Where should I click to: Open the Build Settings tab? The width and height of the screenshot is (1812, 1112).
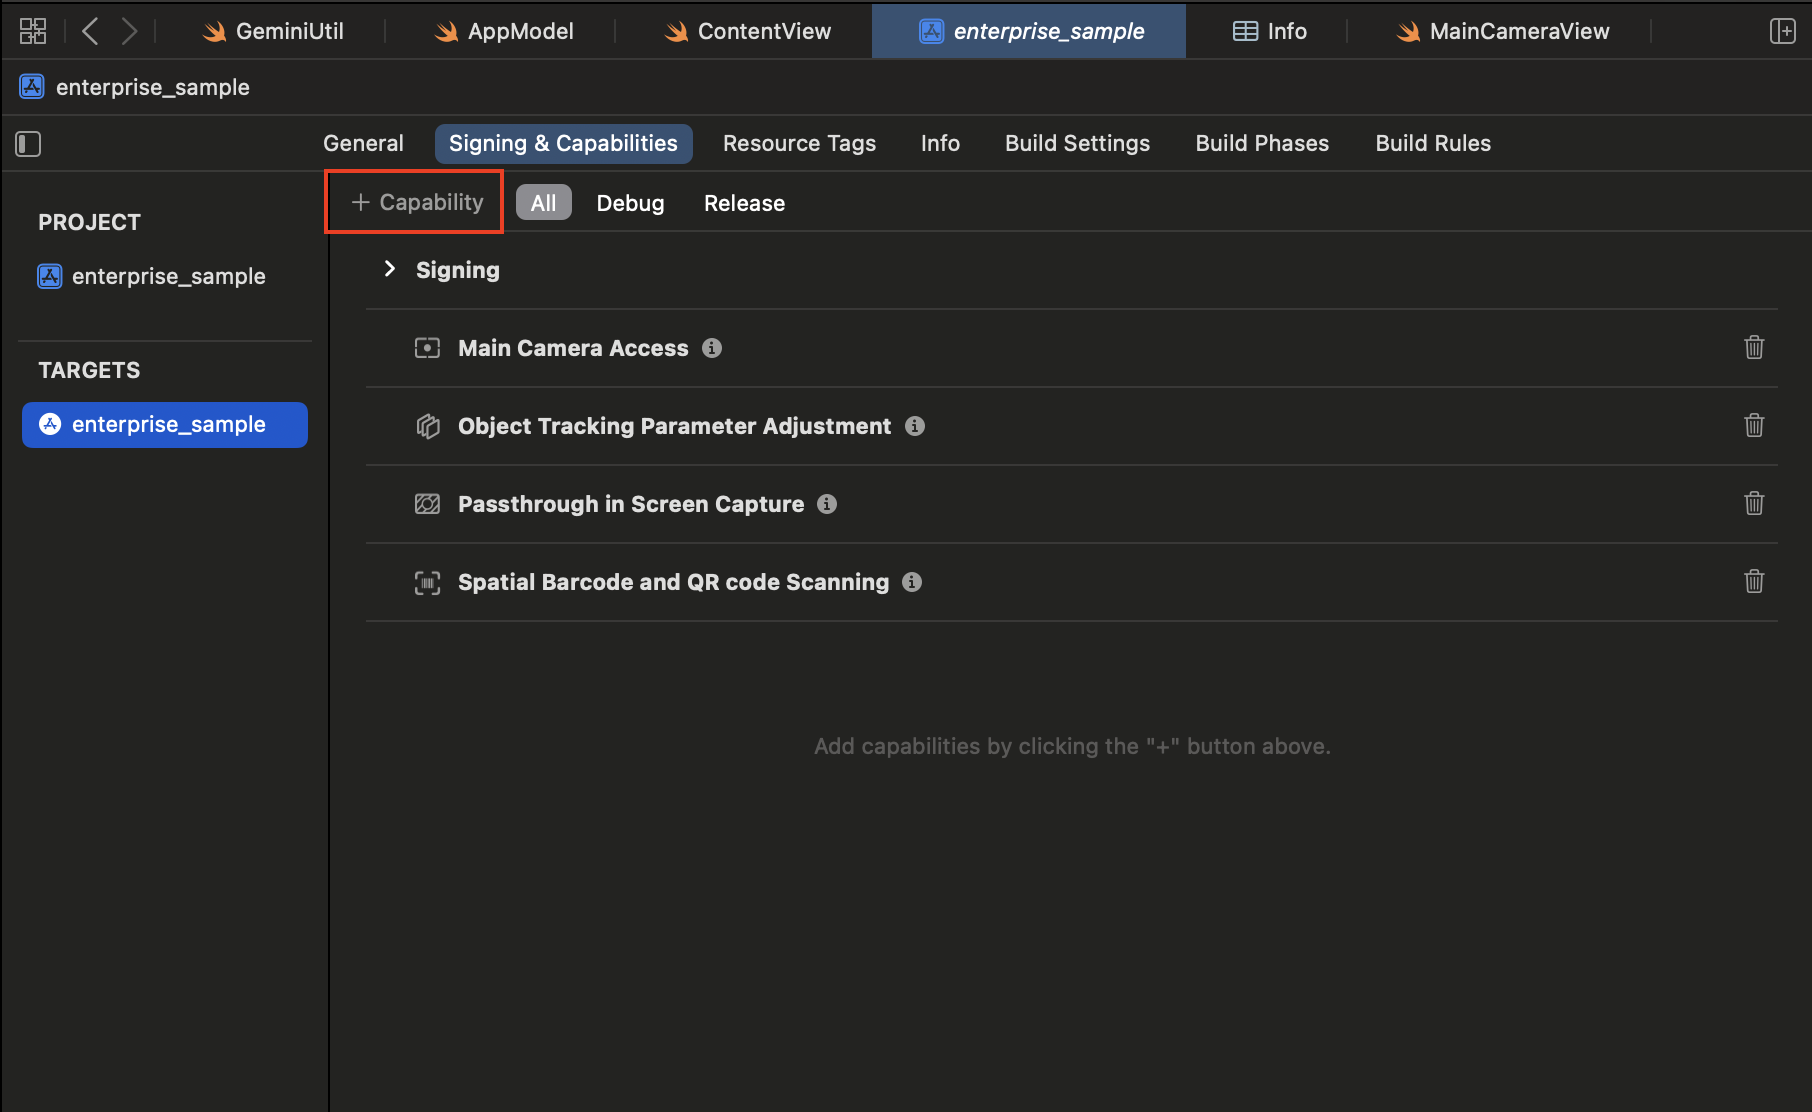[x=1077, y=143]
